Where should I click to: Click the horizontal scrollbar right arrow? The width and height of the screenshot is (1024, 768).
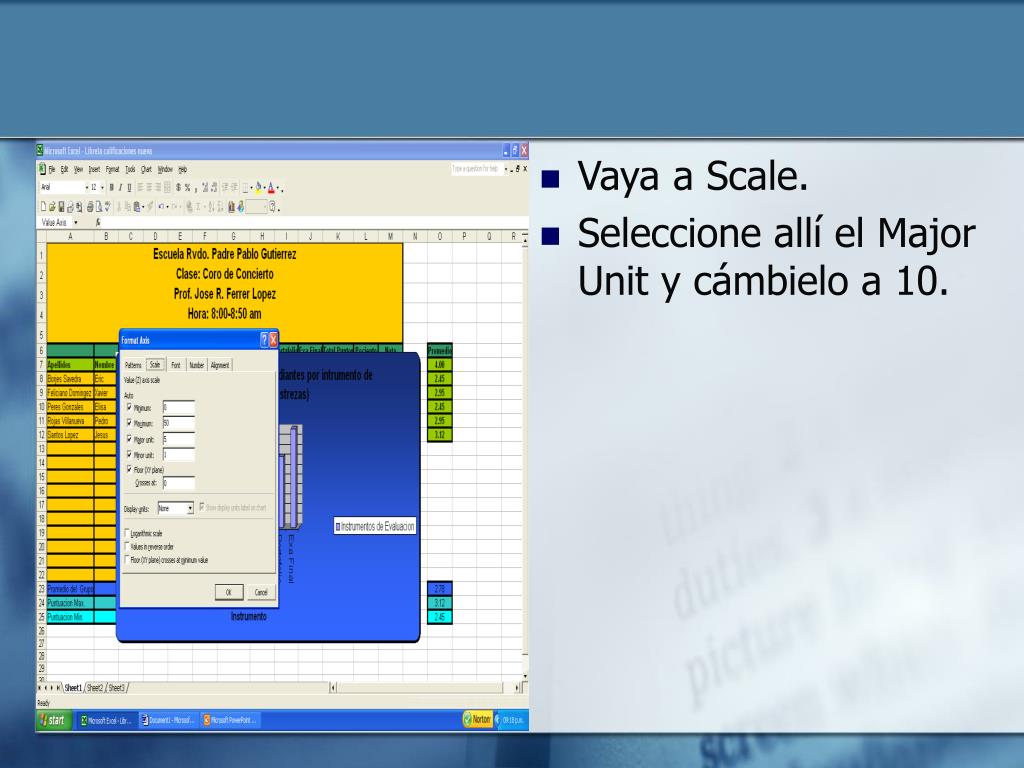coord(517,687)
